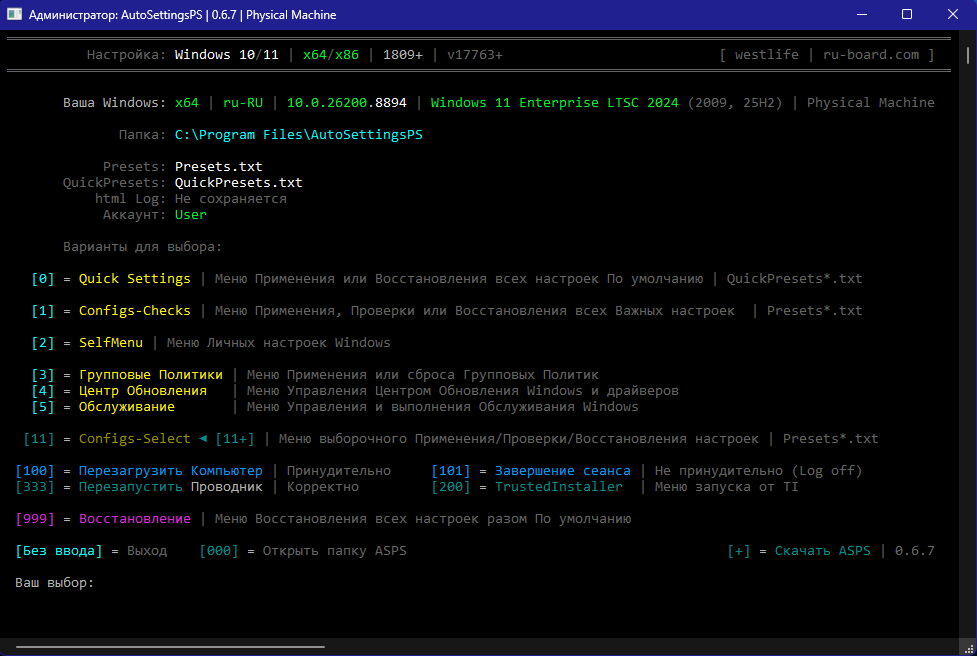Click 'Открыть папку ASPS' text
This screenshot has width=977, height=656.
point(335,551)
